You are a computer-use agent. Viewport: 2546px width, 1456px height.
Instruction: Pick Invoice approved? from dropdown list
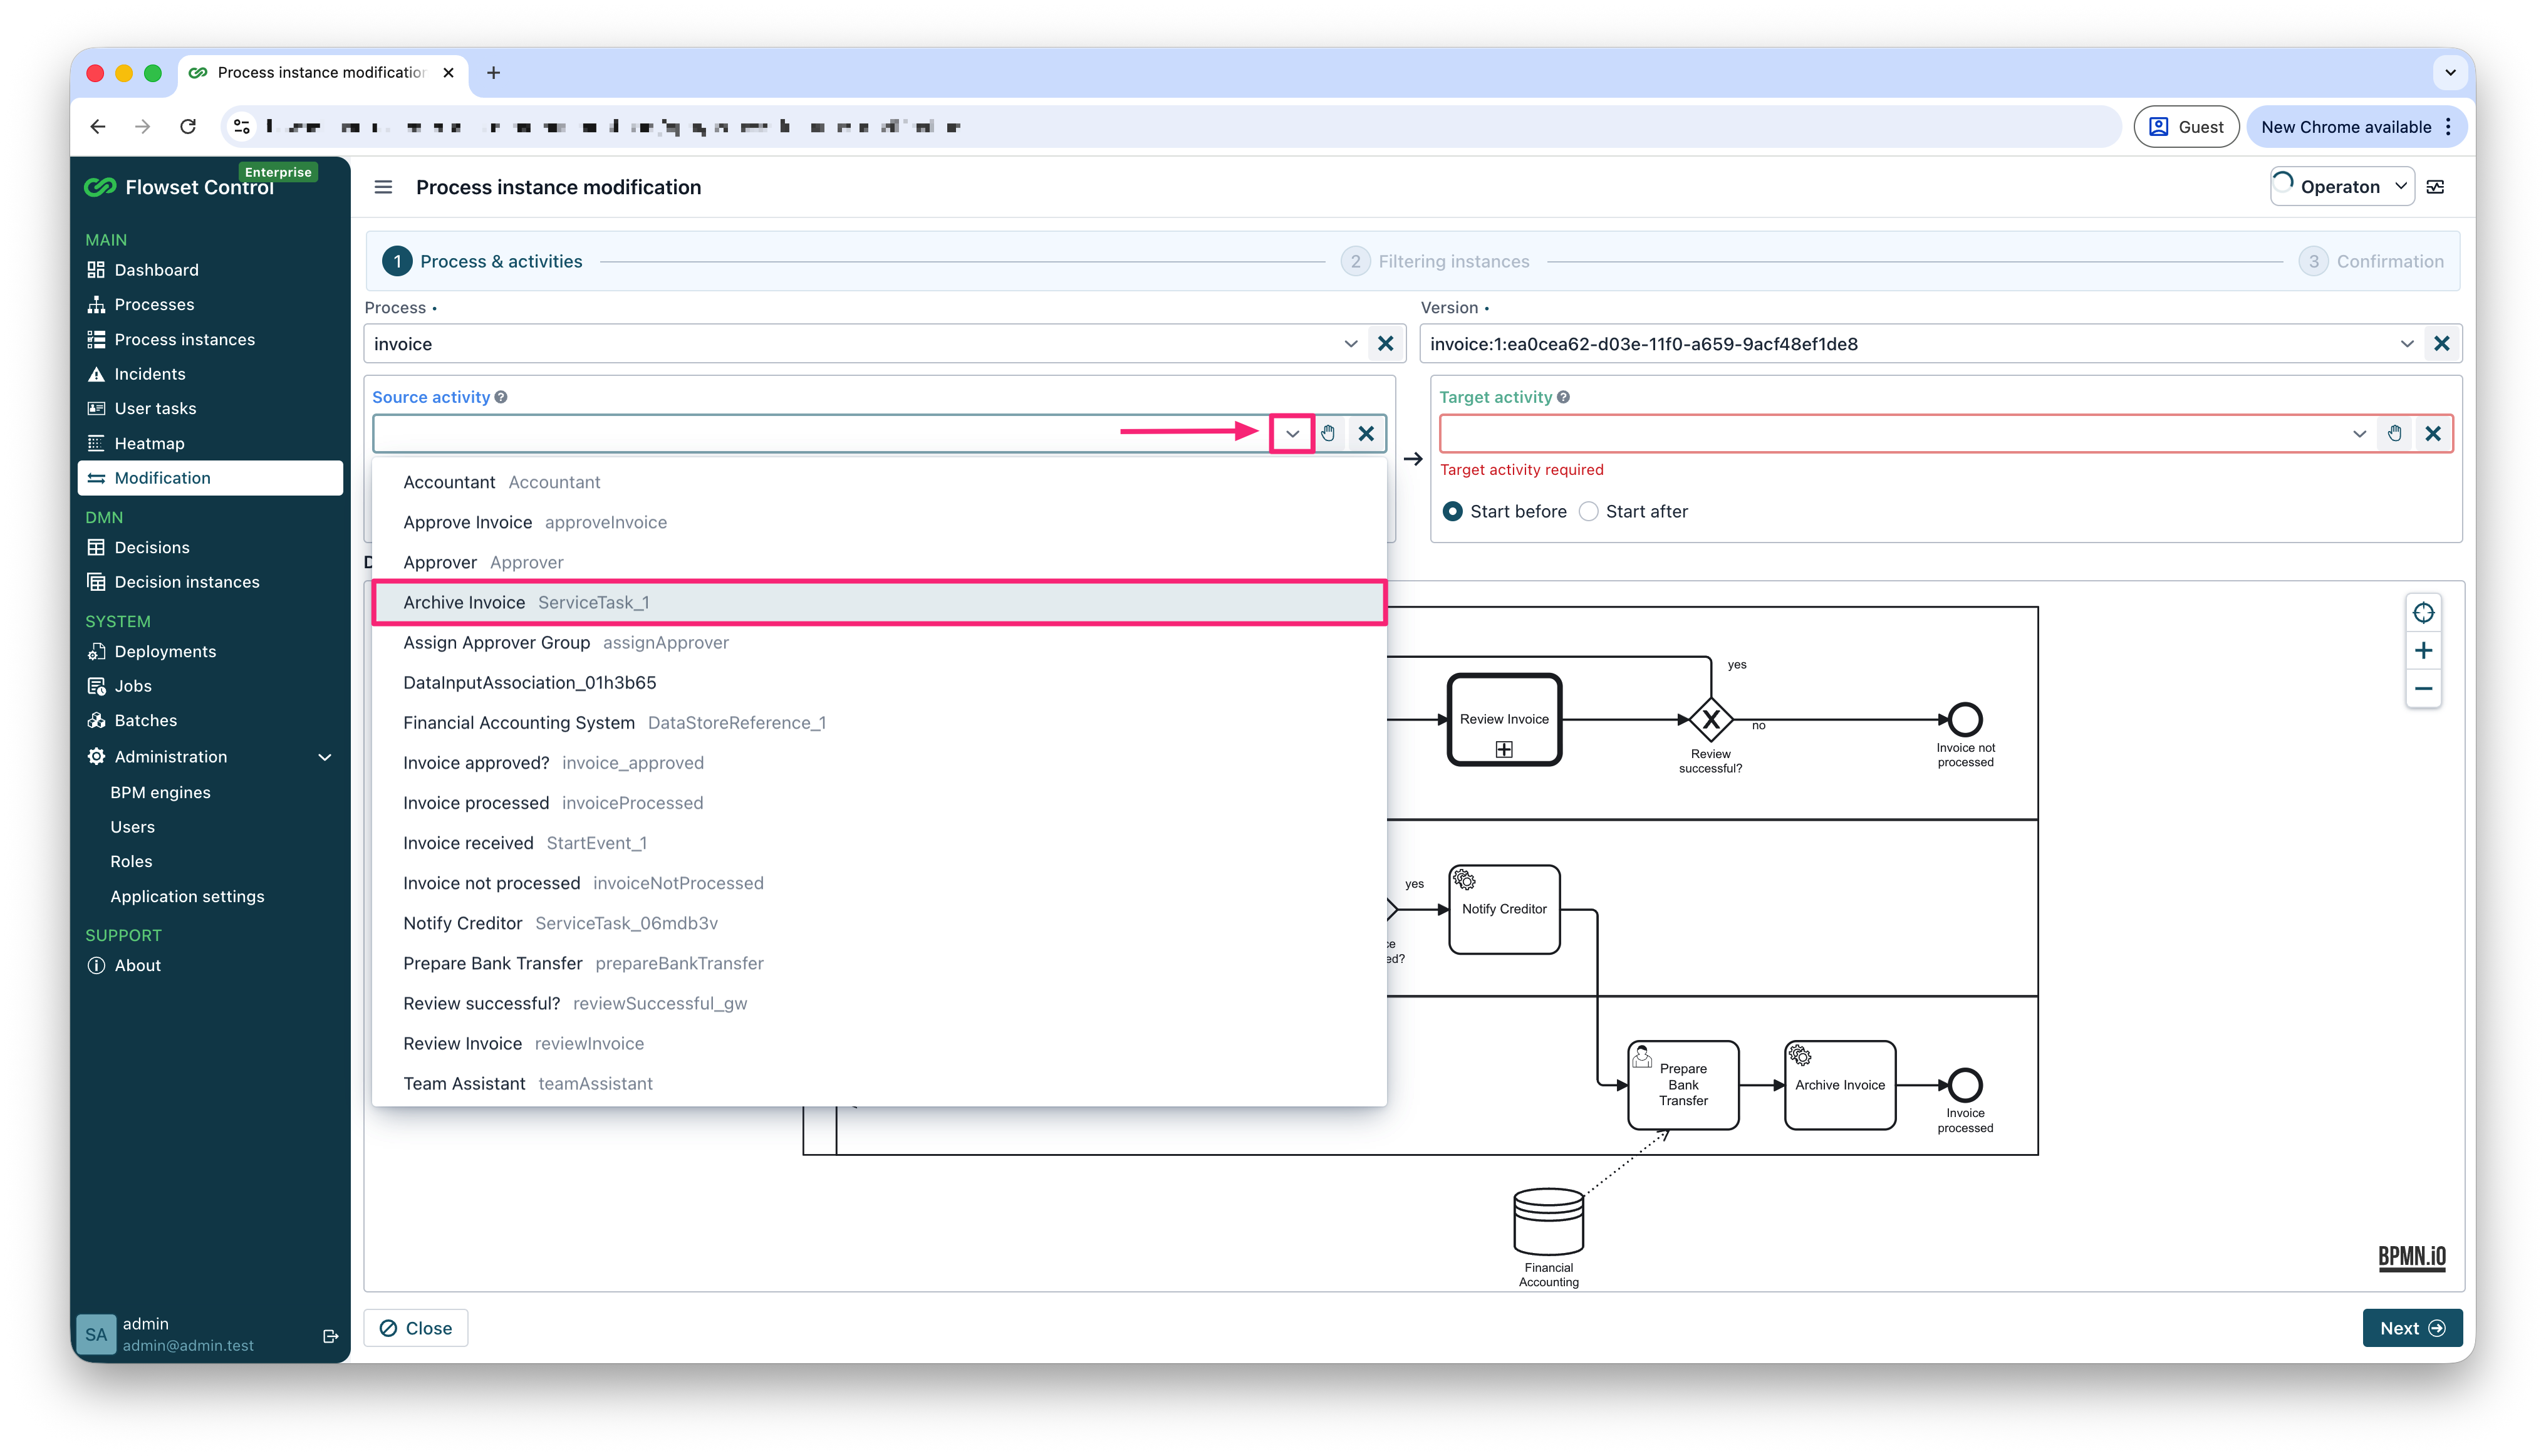coord(879,763)
